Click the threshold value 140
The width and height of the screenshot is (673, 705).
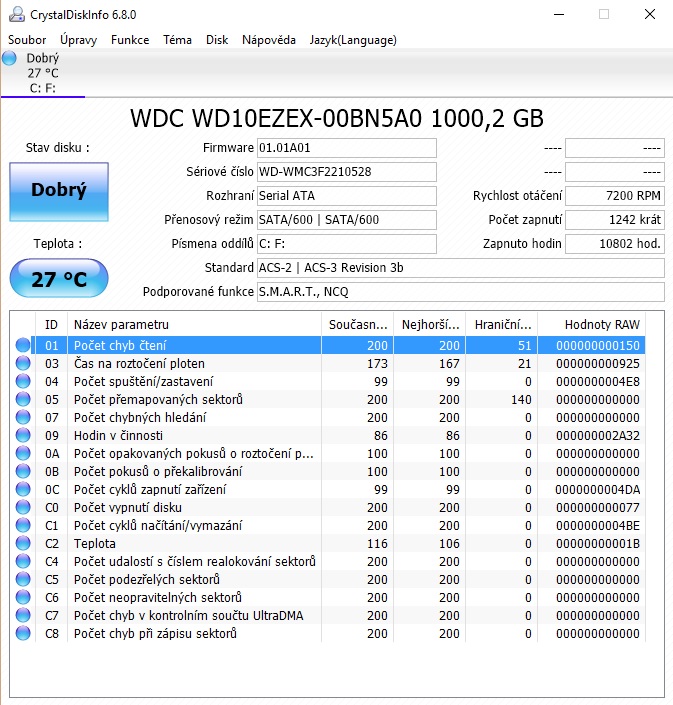click(521, 399)
